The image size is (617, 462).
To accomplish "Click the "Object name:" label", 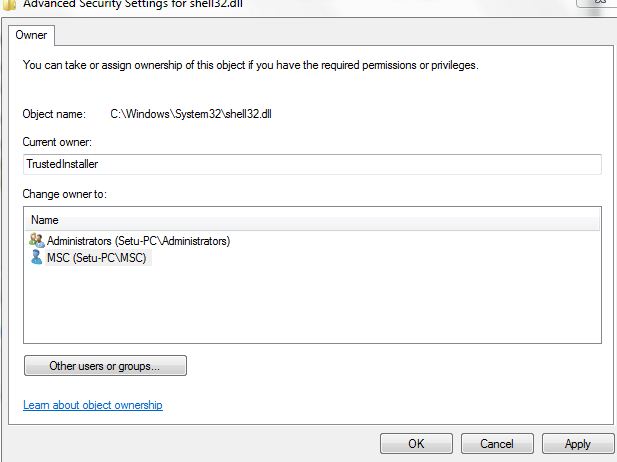I will 54,114.
